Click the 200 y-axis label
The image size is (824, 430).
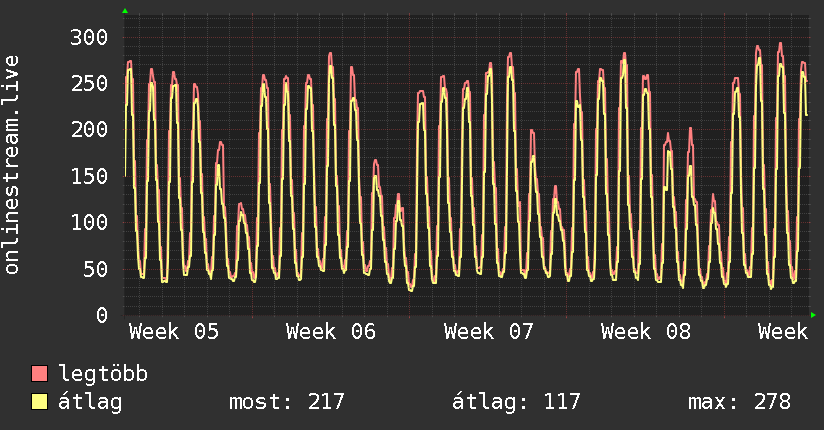coord(88,130)
